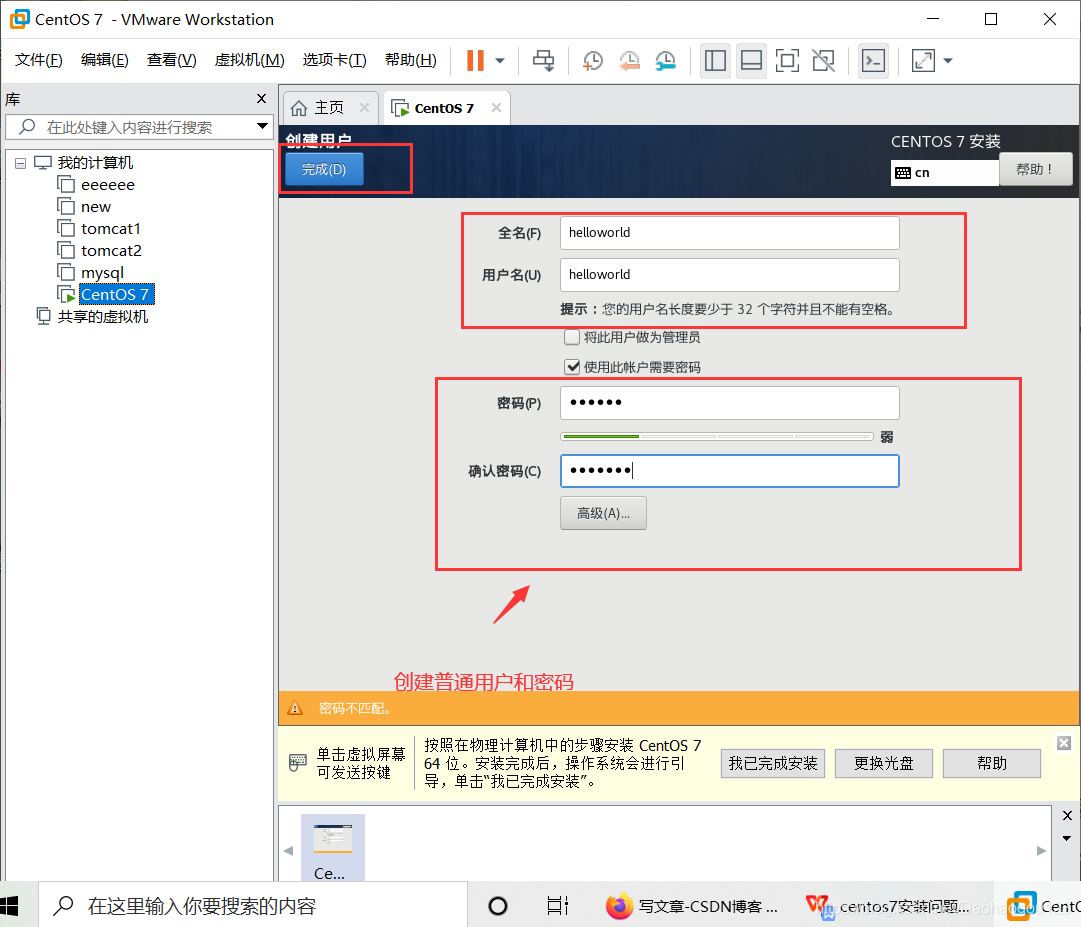
Task: Open the 选项卡(T) menu
Action: [x=334, y=60]
